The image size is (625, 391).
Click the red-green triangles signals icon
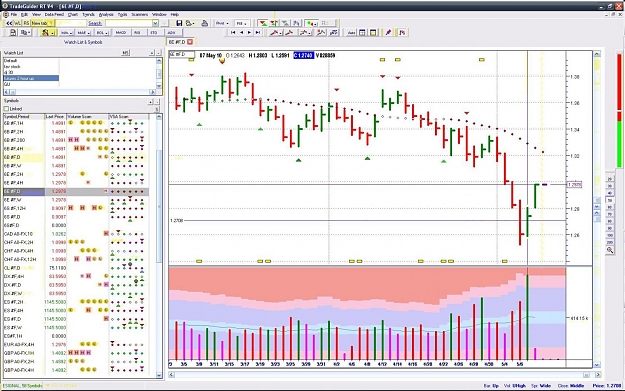[263, 24]
